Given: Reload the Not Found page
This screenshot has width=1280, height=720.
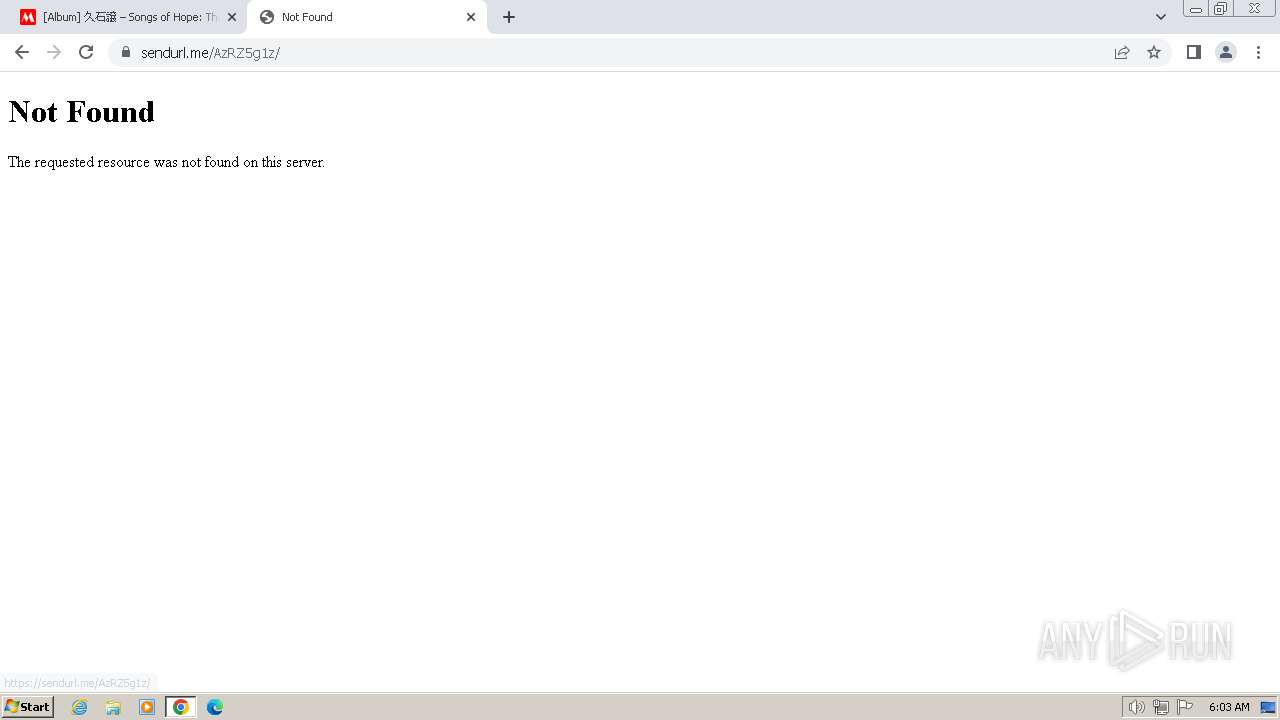Looking at the screenshot, I should pyautogui.click(x=86, y=52).
